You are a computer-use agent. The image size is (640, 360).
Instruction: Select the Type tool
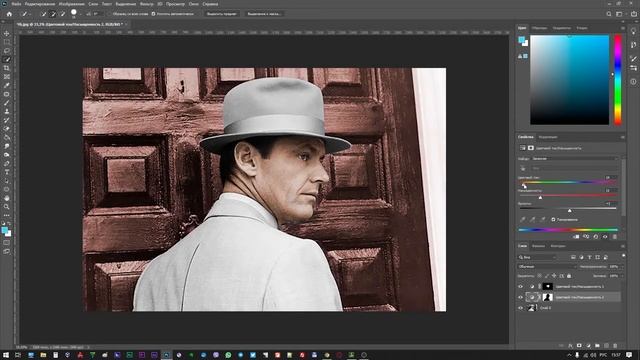(x=7, y=172)
